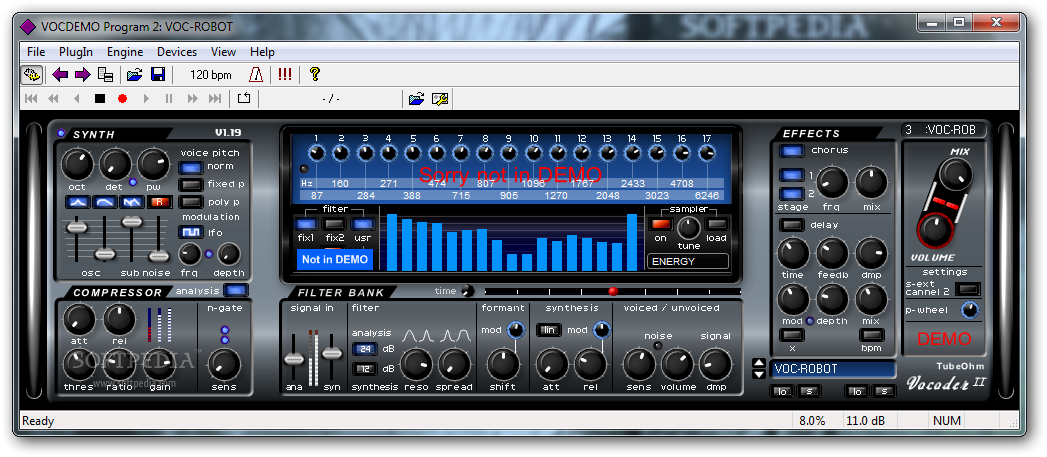The width and height of the screenshot is (1047, 457).
Task: Click the red R waveform button
Action: coord(160,202)
